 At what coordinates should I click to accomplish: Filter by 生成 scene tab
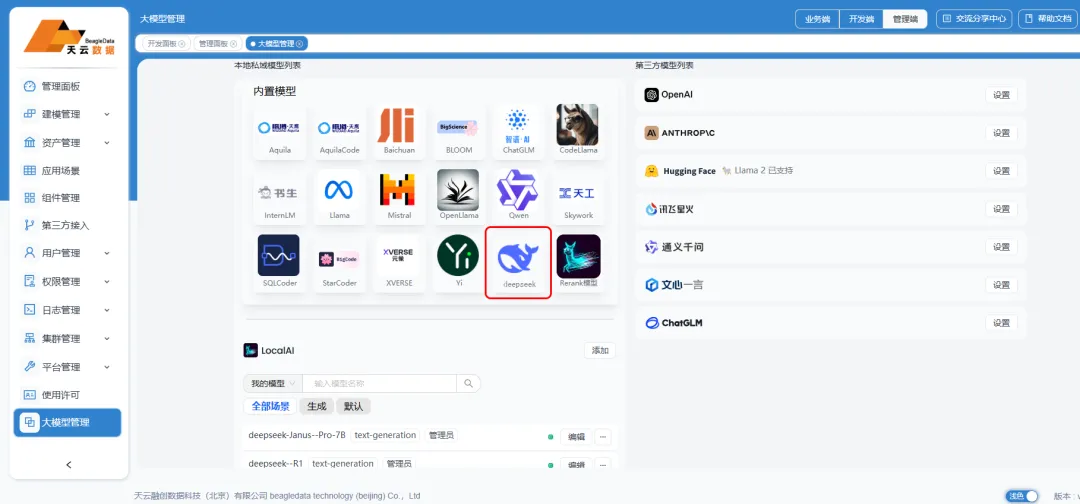316,406
